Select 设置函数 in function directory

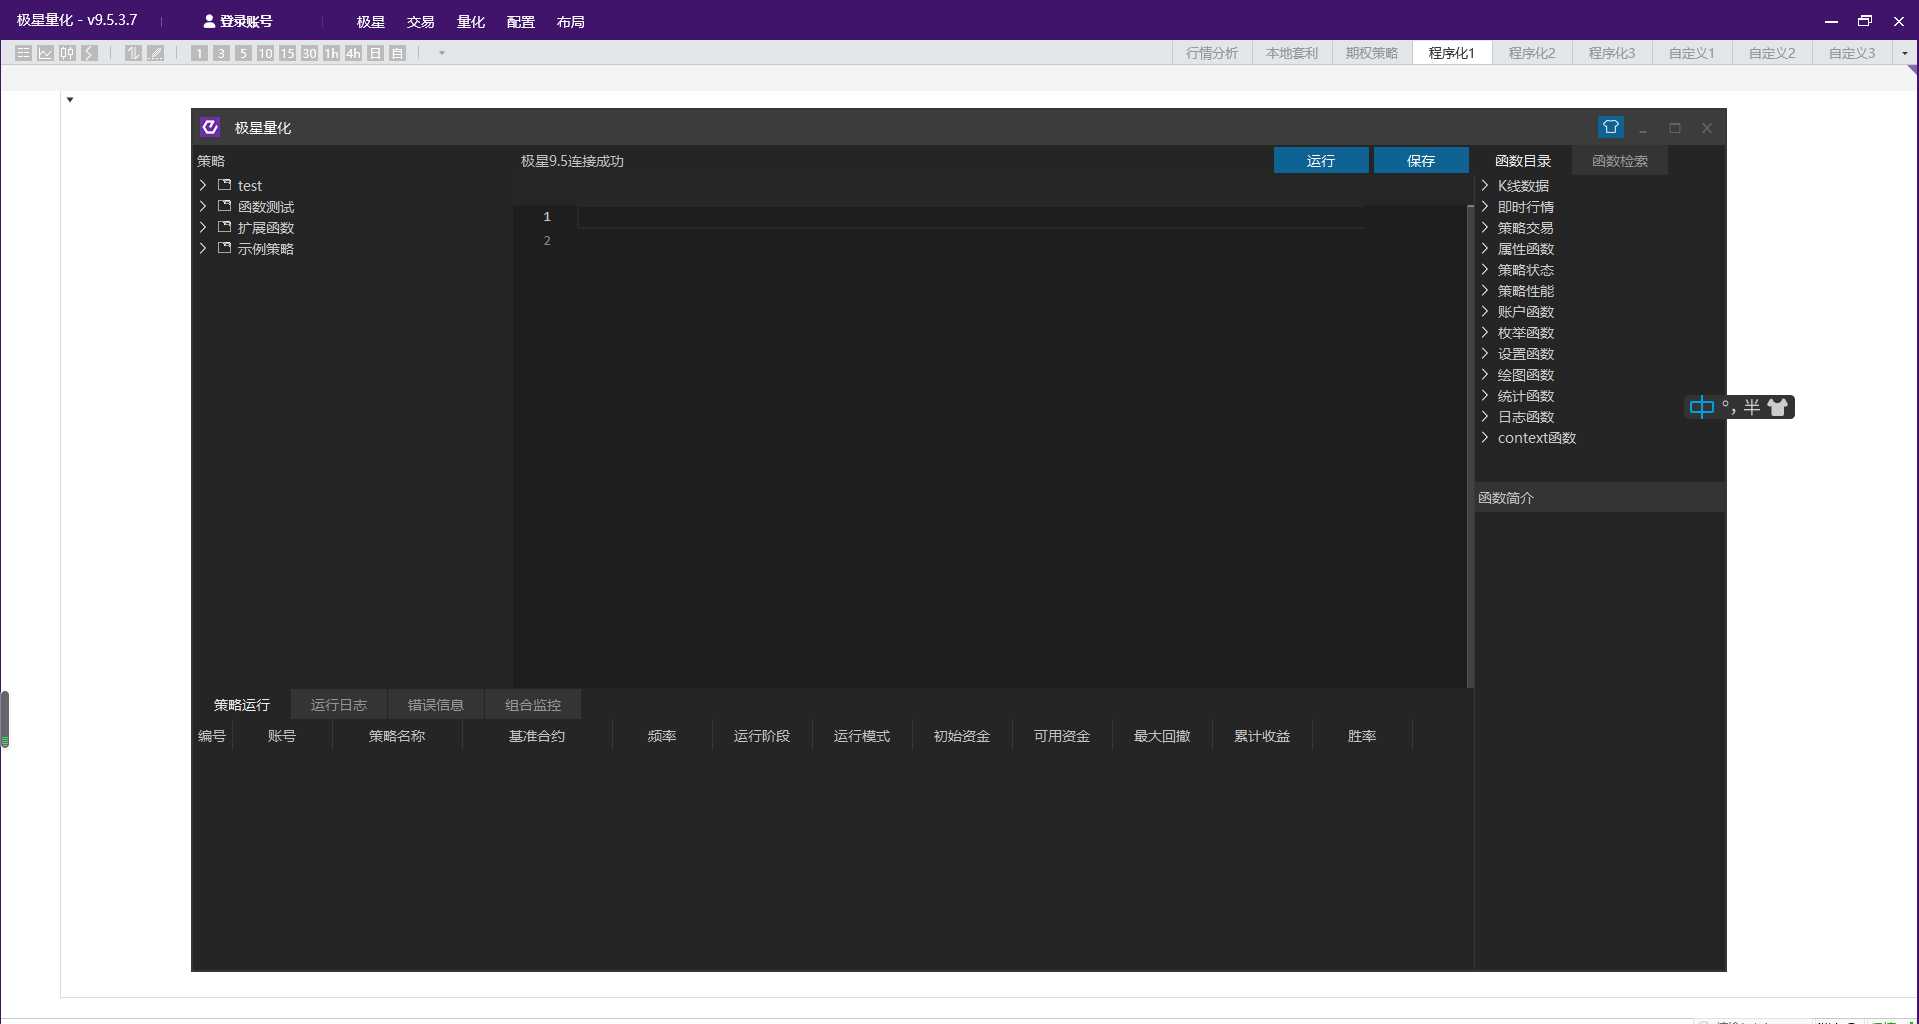tap(1525, 354)
